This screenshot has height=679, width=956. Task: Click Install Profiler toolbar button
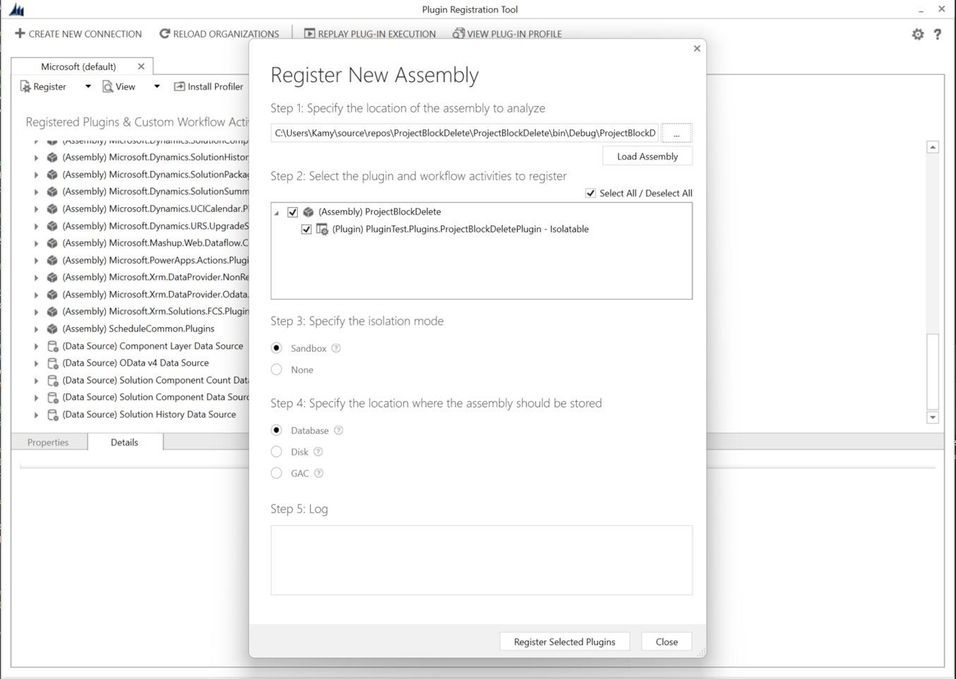[x=209, y=87]
